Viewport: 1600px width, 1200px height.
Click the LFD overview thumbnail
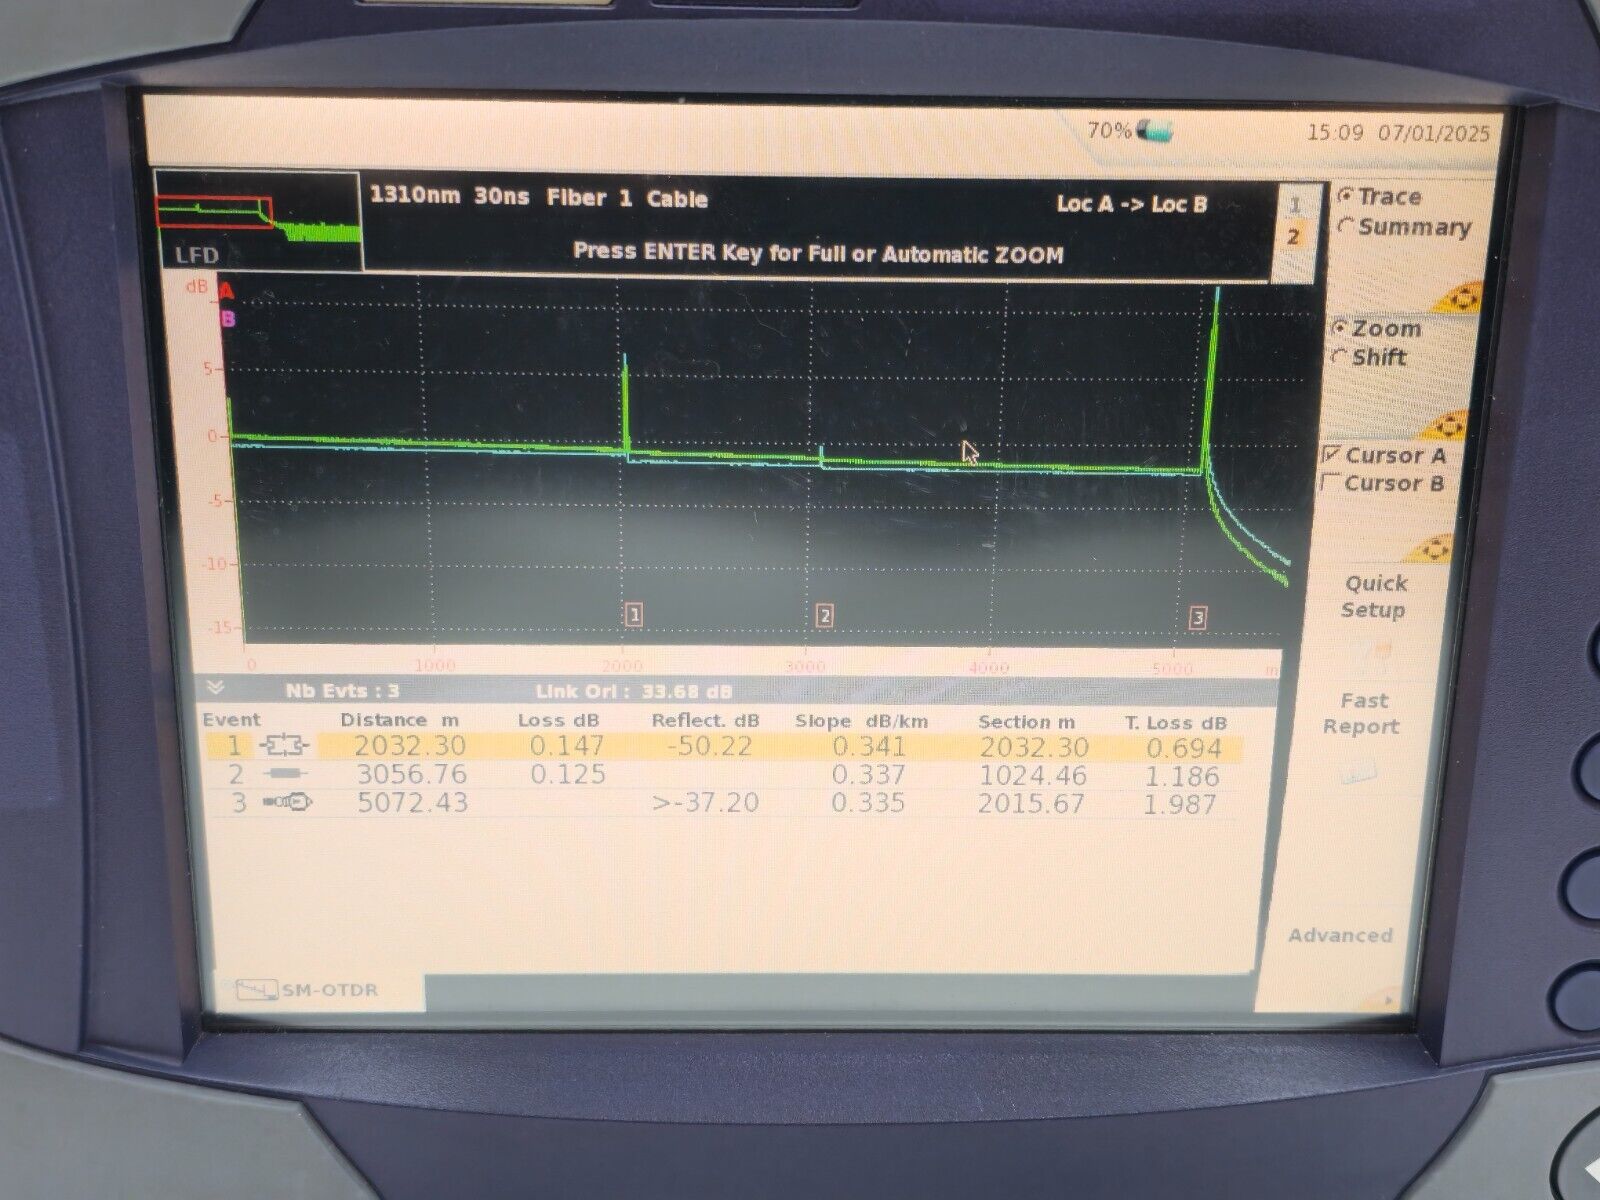(257, 220)
